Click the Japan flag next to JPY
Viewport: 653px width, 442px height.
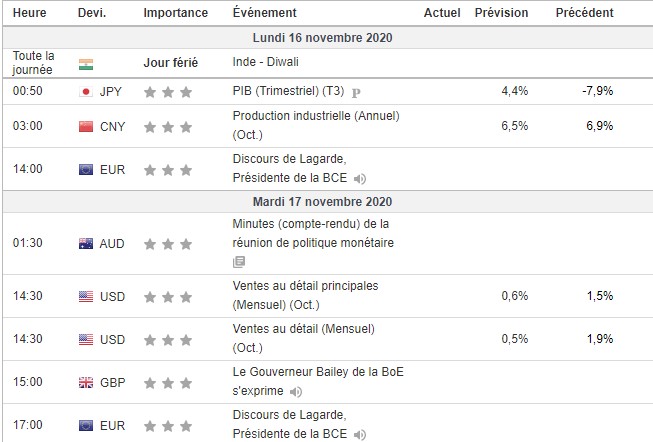point(86,91)
